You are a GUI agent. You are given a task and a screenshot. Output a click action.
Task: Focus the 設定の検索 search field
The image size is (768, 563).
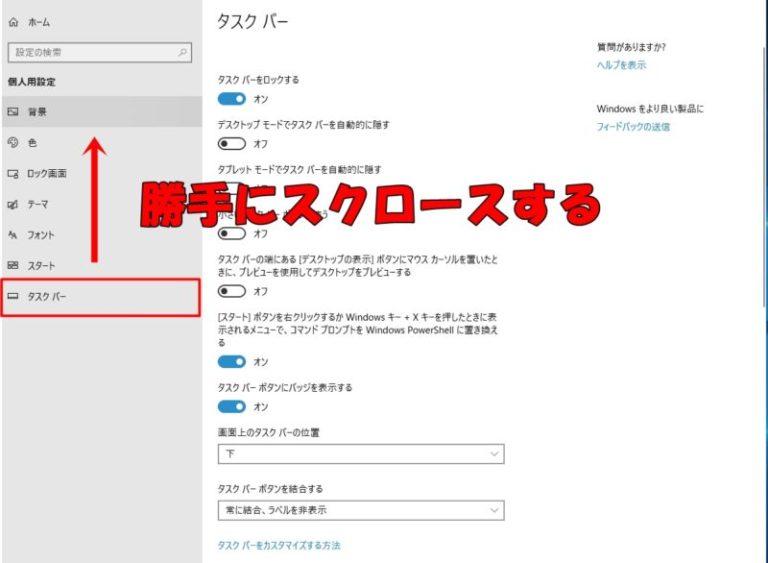[99, 52]
